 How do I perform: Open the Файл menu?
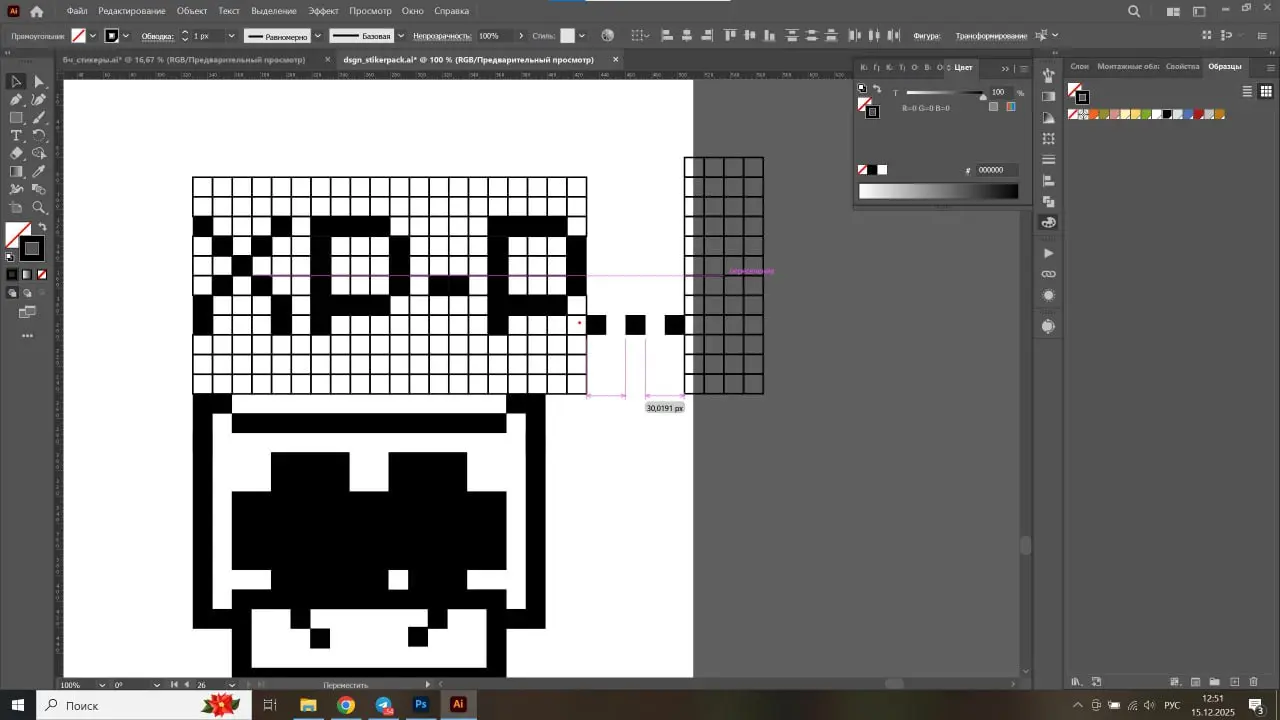coord(77,11)
